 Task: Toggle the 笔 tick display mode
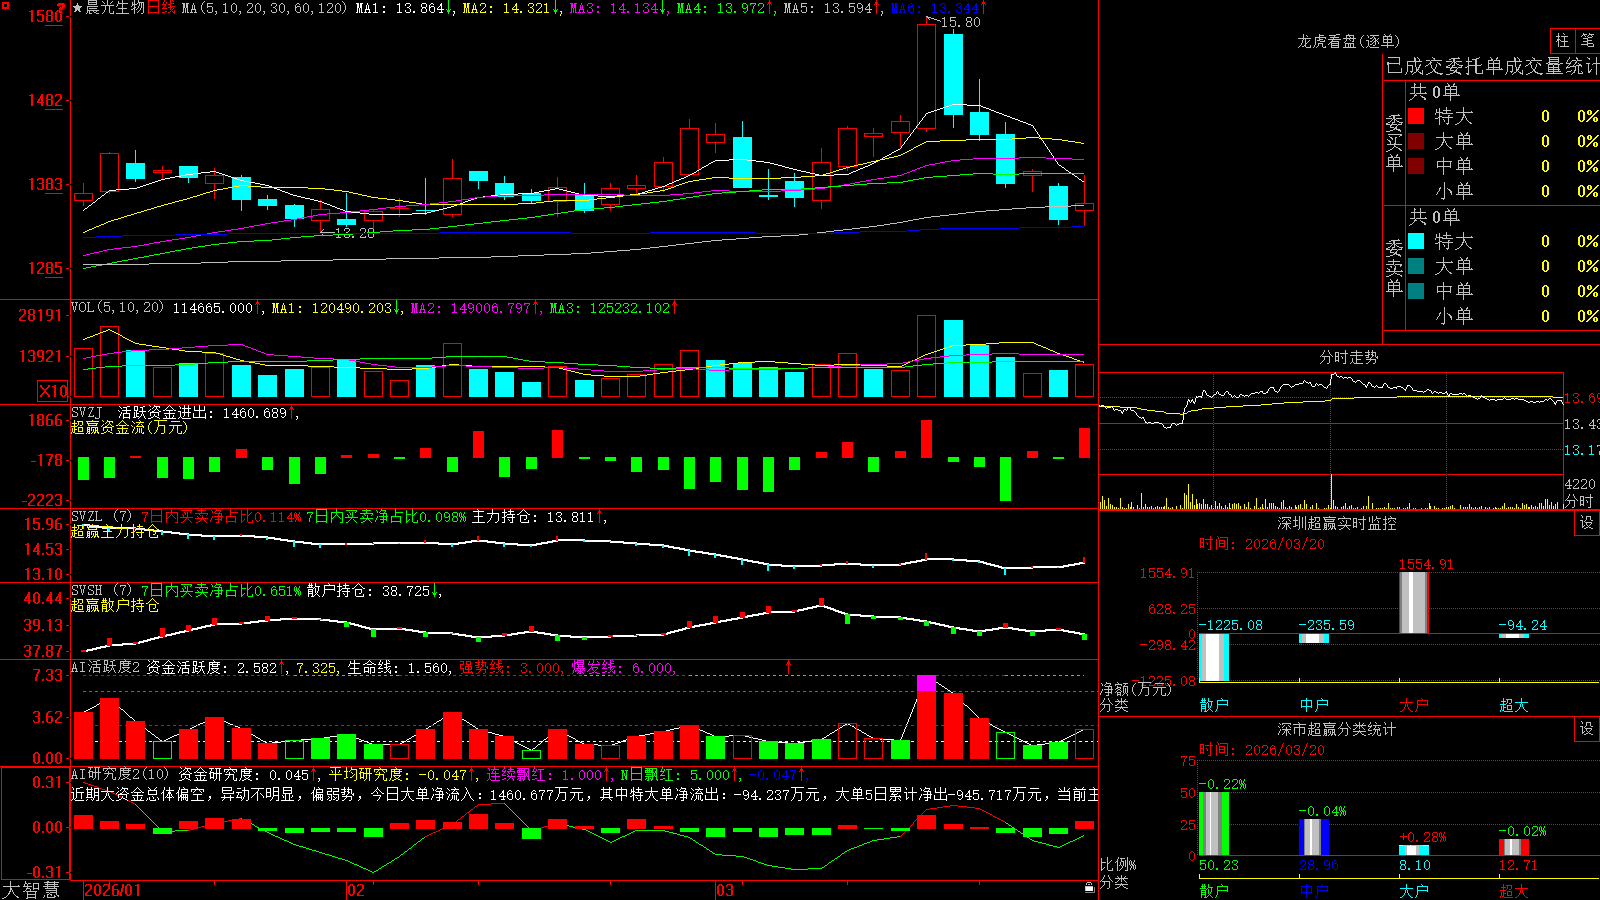tap(1587, 40)
